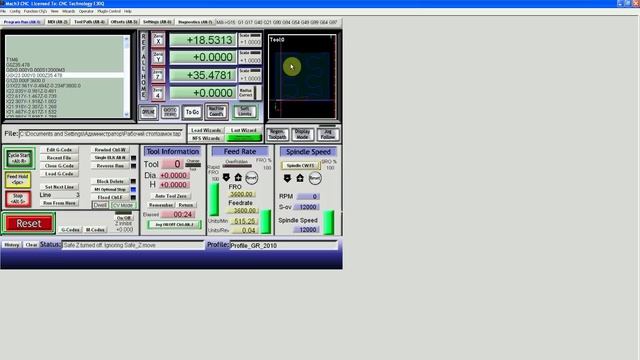The height and width of the screenshot is (360, 640).
Task: Click the green Cycle Start button
Action: (19, 158)
